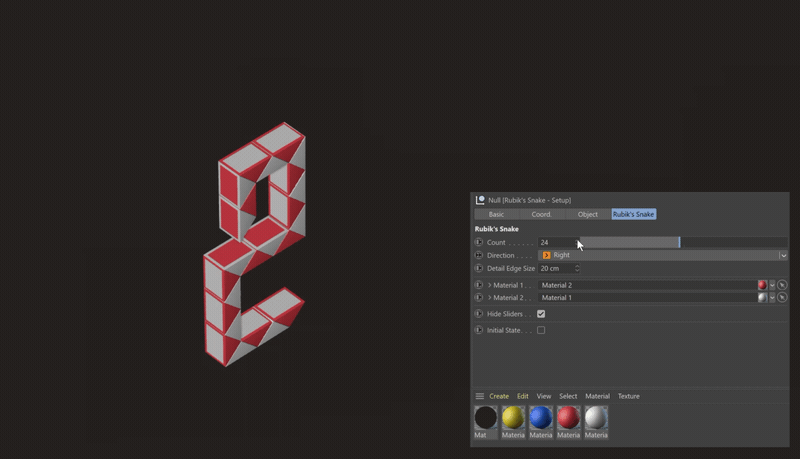Open the Direction dropdown set to Right

662,255
